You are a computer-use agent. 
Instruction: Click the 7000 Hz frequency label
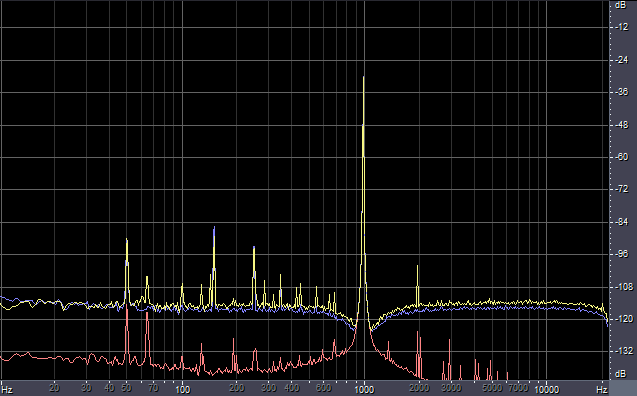click(x=518, y=388)
